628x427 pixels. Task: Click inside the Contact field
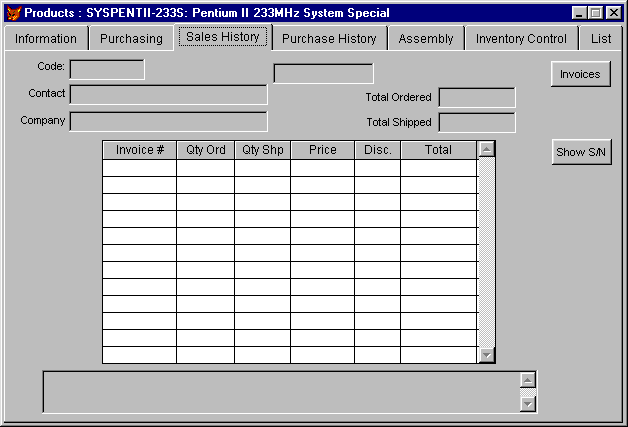coord(168,94)
